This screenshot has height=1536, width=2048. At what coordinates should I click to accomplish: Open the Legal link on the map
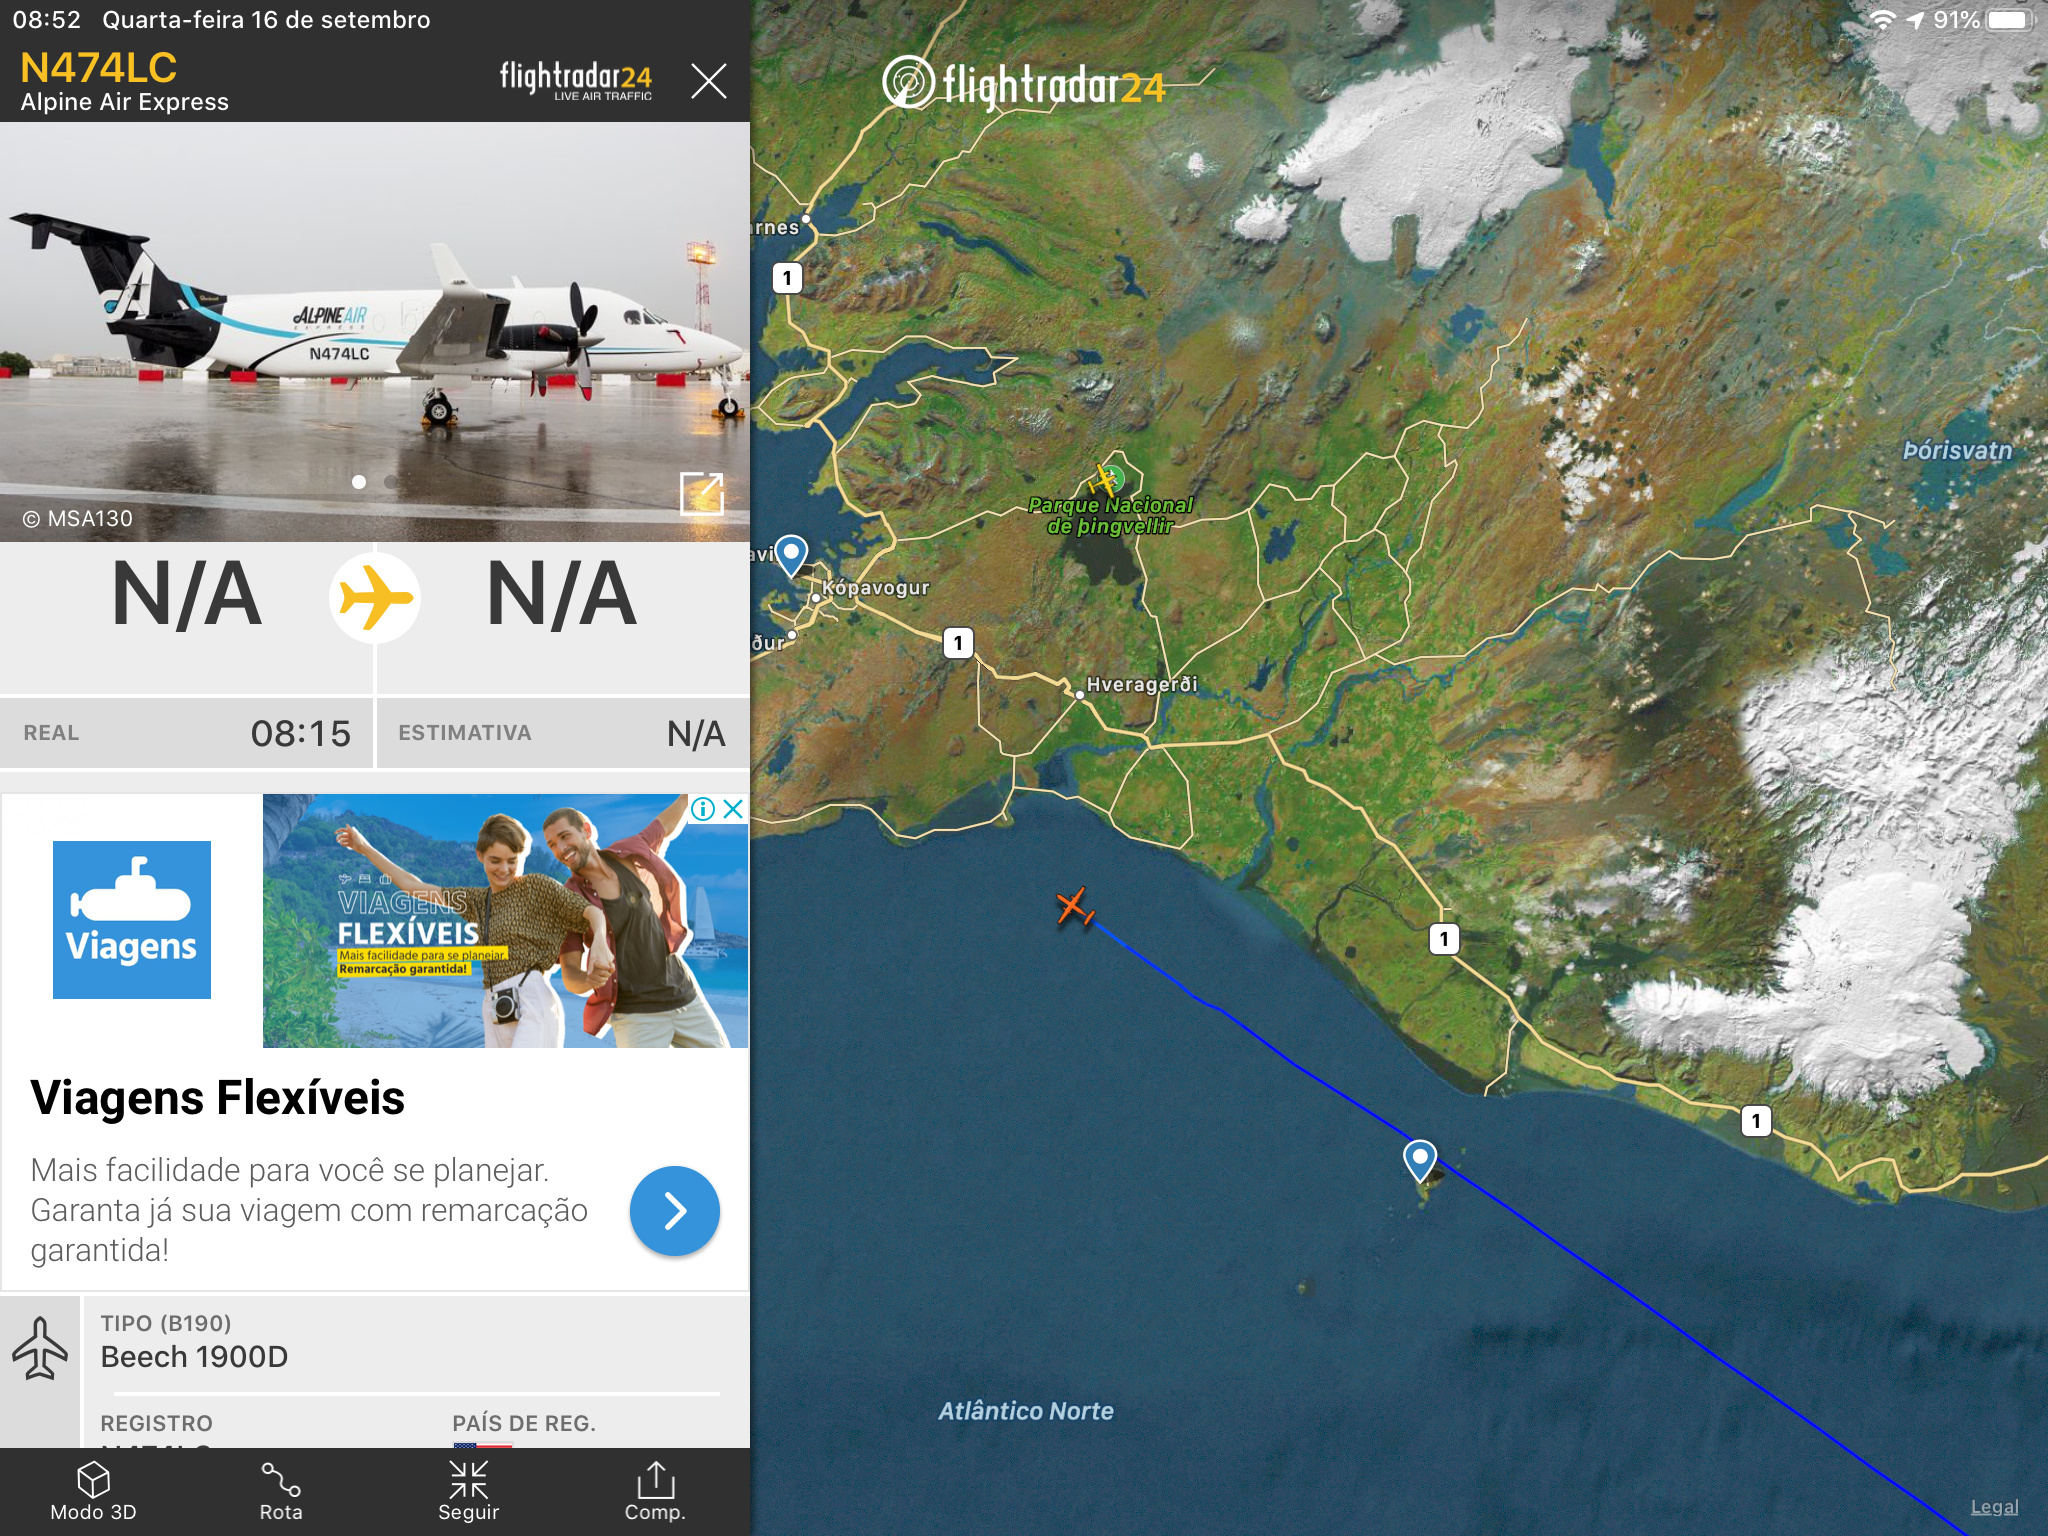1994,1507
